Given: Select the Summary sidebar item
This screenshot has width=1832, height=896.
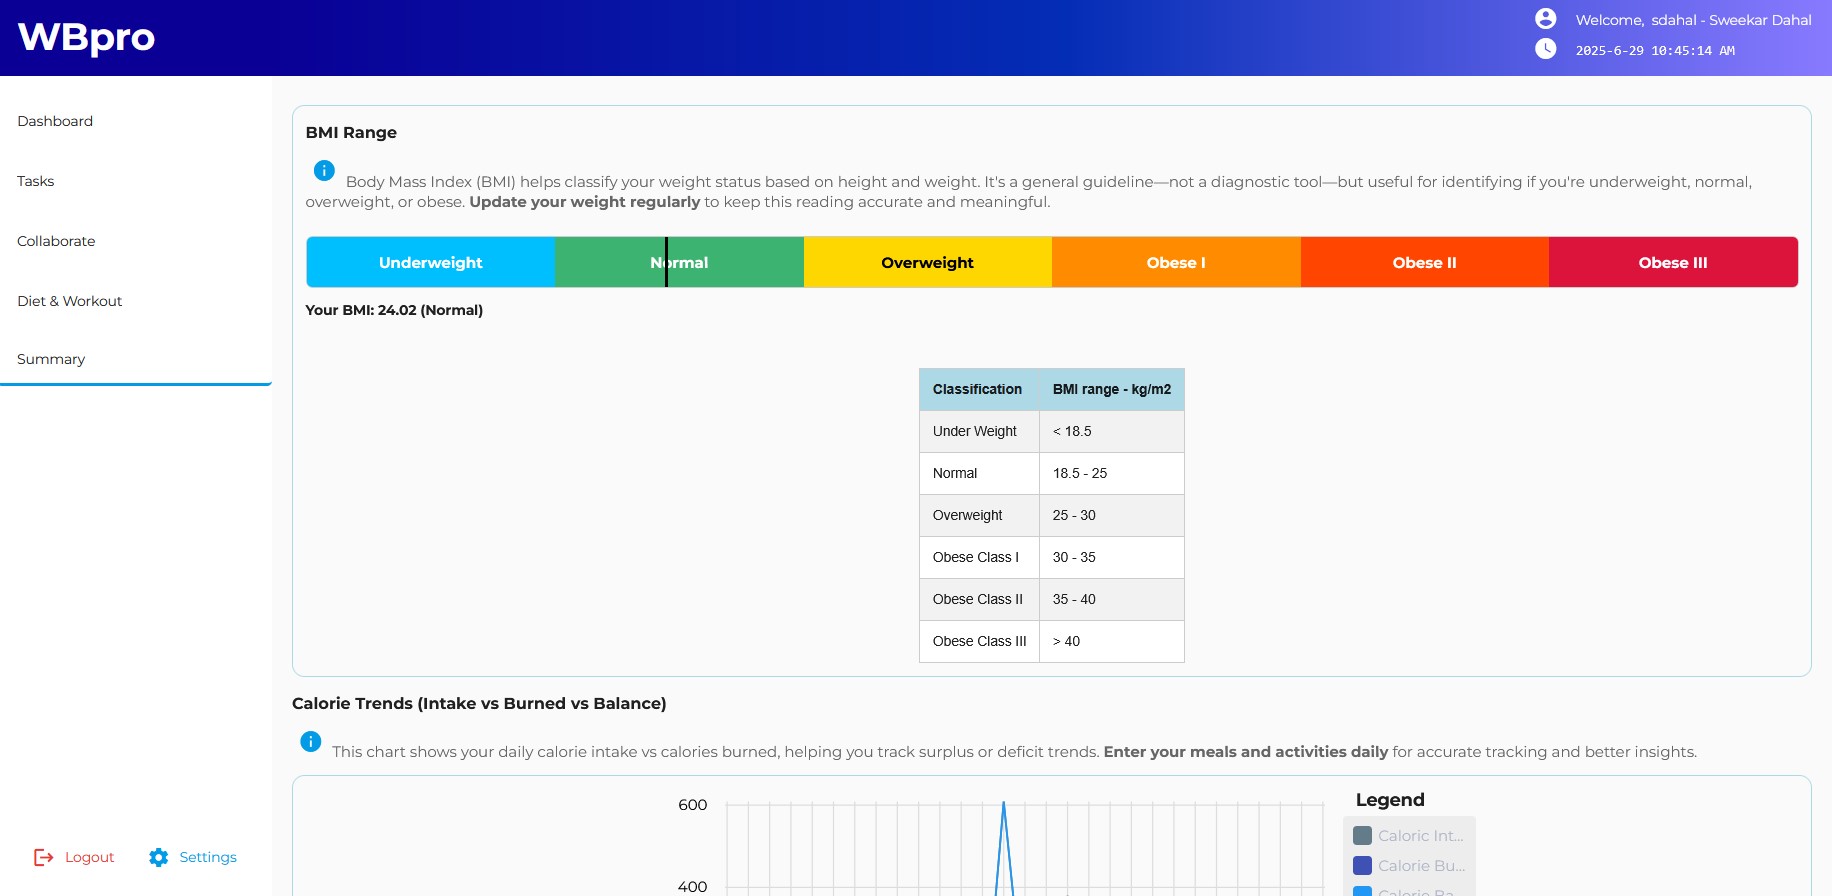Looking at the screenshot, I should [51, 359].
